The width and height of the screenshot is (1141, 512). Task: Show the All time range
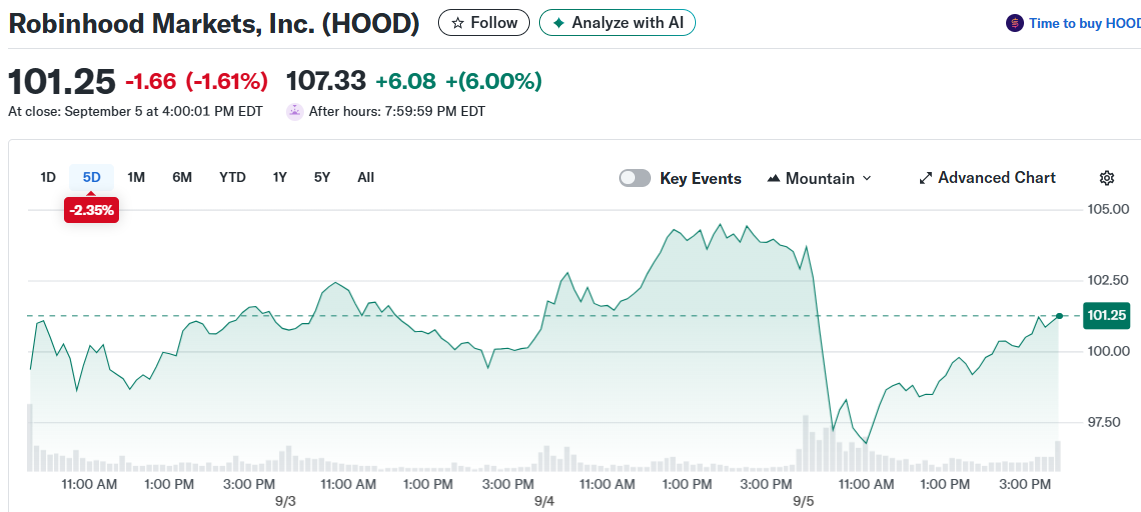coord(366,177)
